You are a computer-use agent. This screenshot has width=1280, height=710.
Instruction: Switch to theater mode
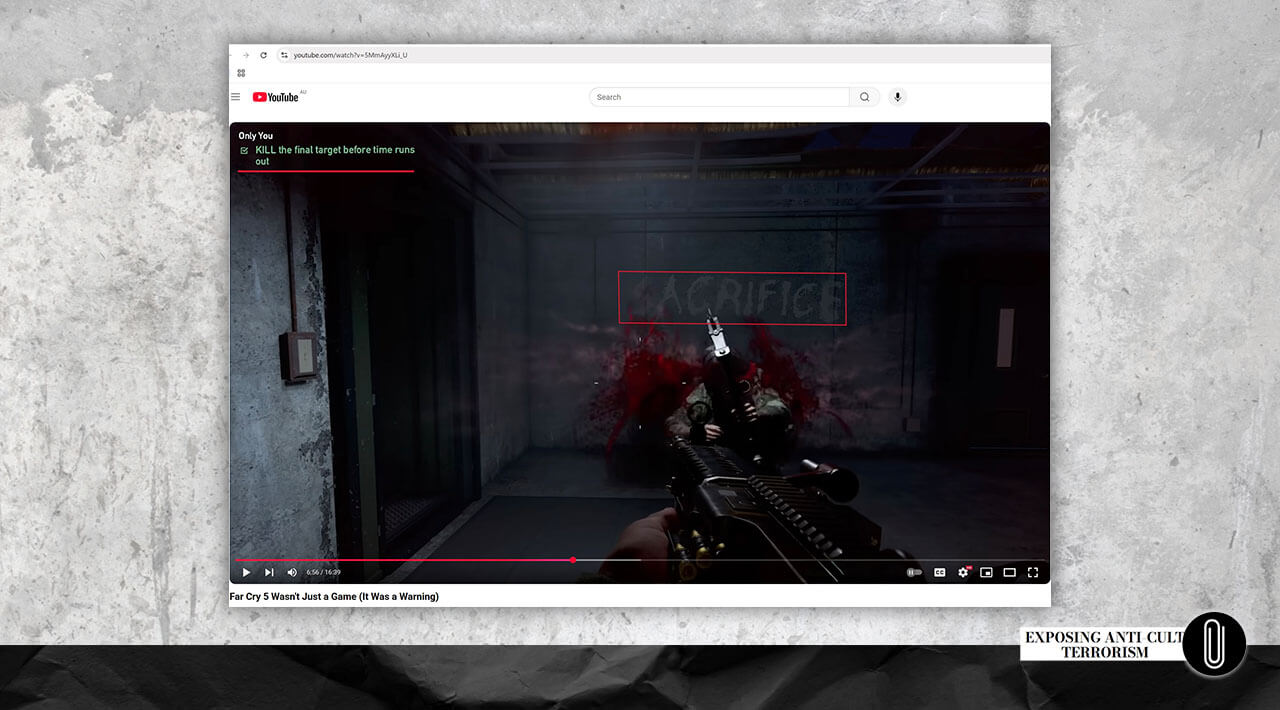1010,572
